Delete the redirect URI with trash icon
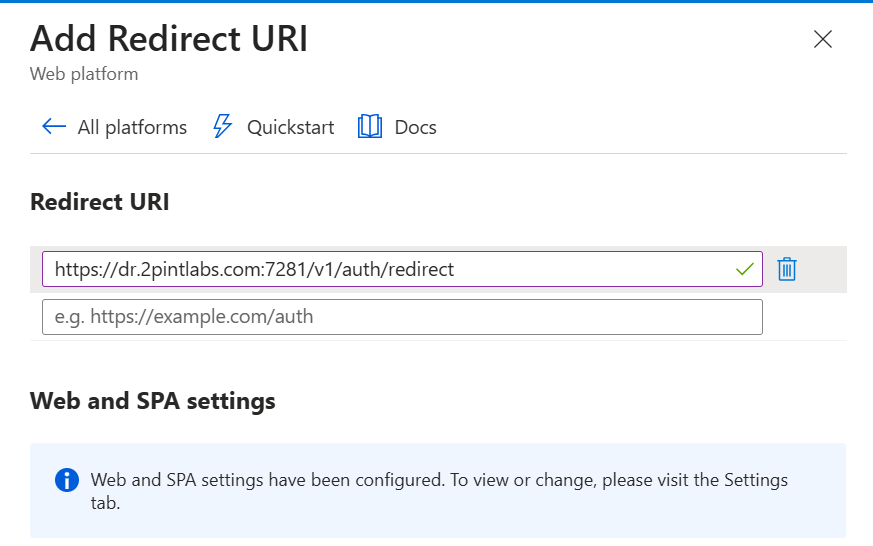This screenshot has width=873, height=546. 787,269
